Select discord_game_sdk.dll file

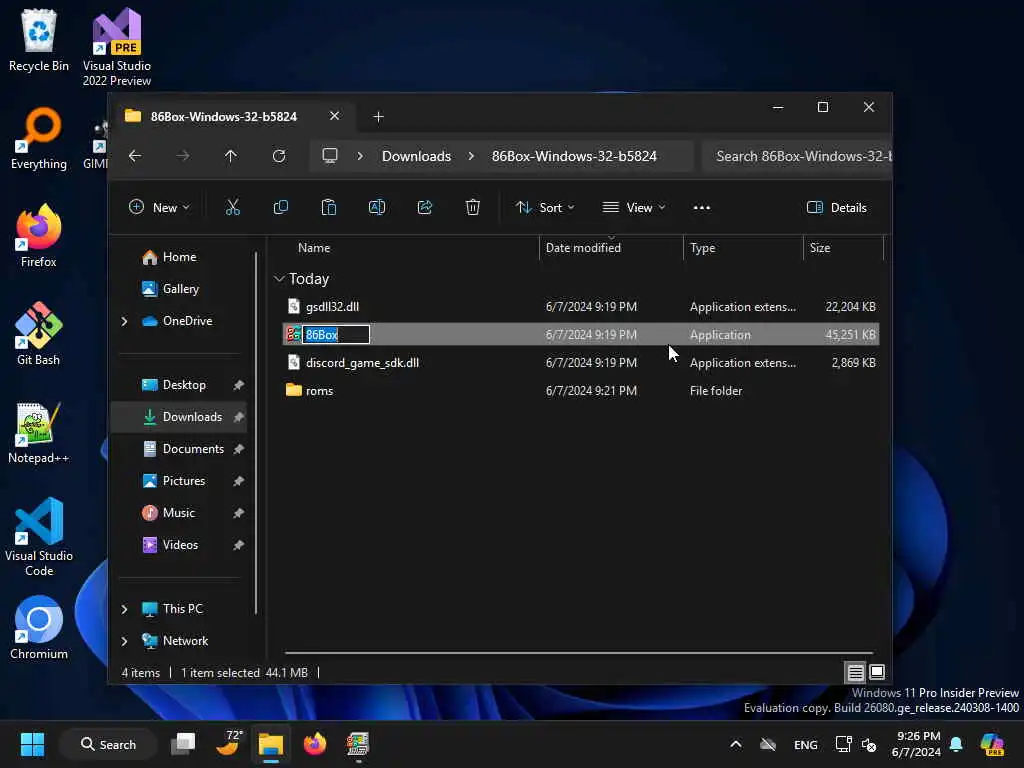(581, 362)
